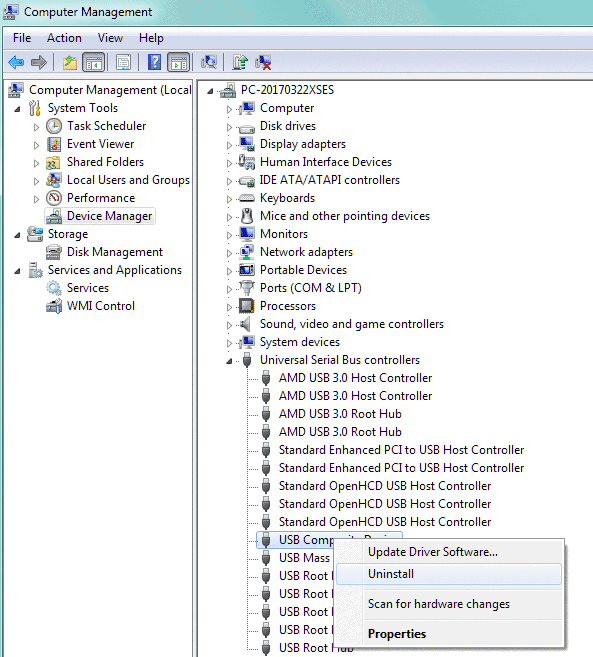Click the Sound, video and game controllers speaker icon

tap(246, 324)
